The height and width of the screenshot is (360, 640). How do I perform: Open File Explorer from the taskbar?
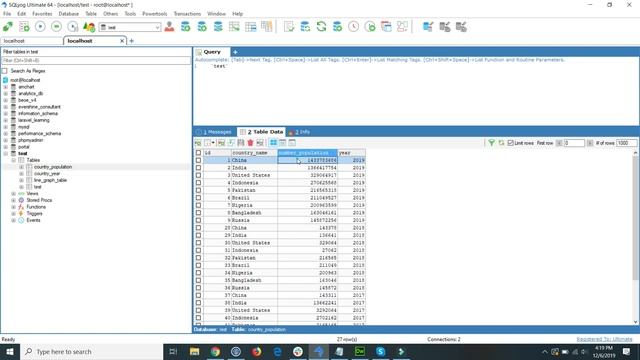coord(194,351)
